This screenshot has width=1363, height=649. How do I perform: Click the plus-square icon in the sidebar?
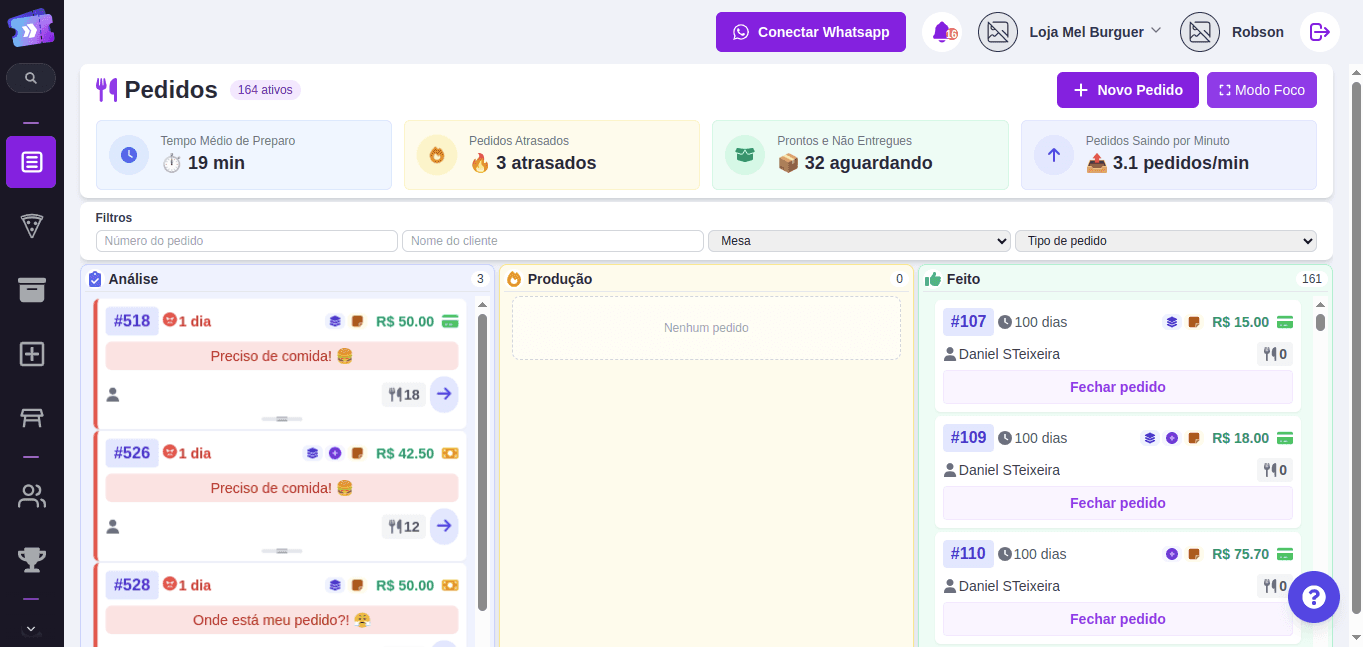click(x=30, y=354)
